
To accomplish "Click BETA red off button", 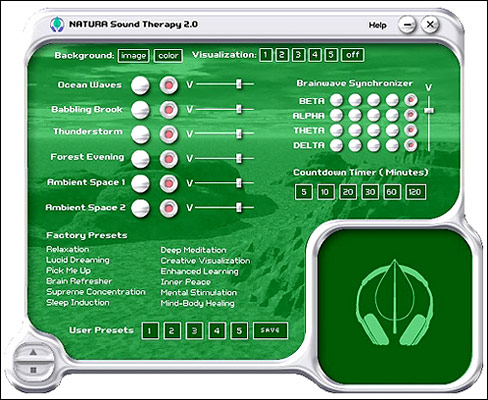I will pos(411,100).
